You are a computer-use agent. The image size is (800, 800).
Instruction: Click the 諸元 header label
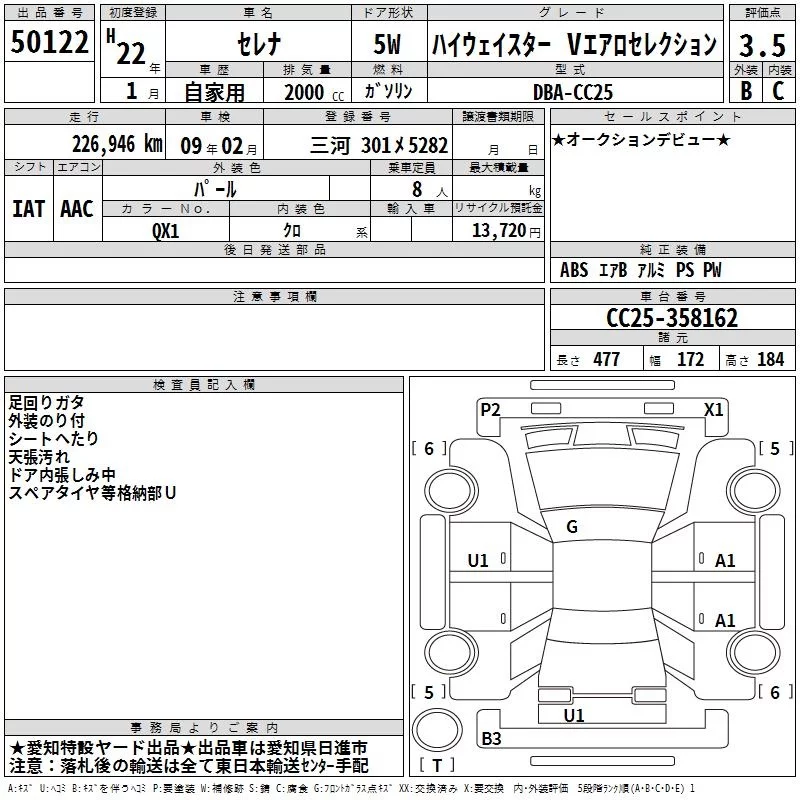coord(673,338)
